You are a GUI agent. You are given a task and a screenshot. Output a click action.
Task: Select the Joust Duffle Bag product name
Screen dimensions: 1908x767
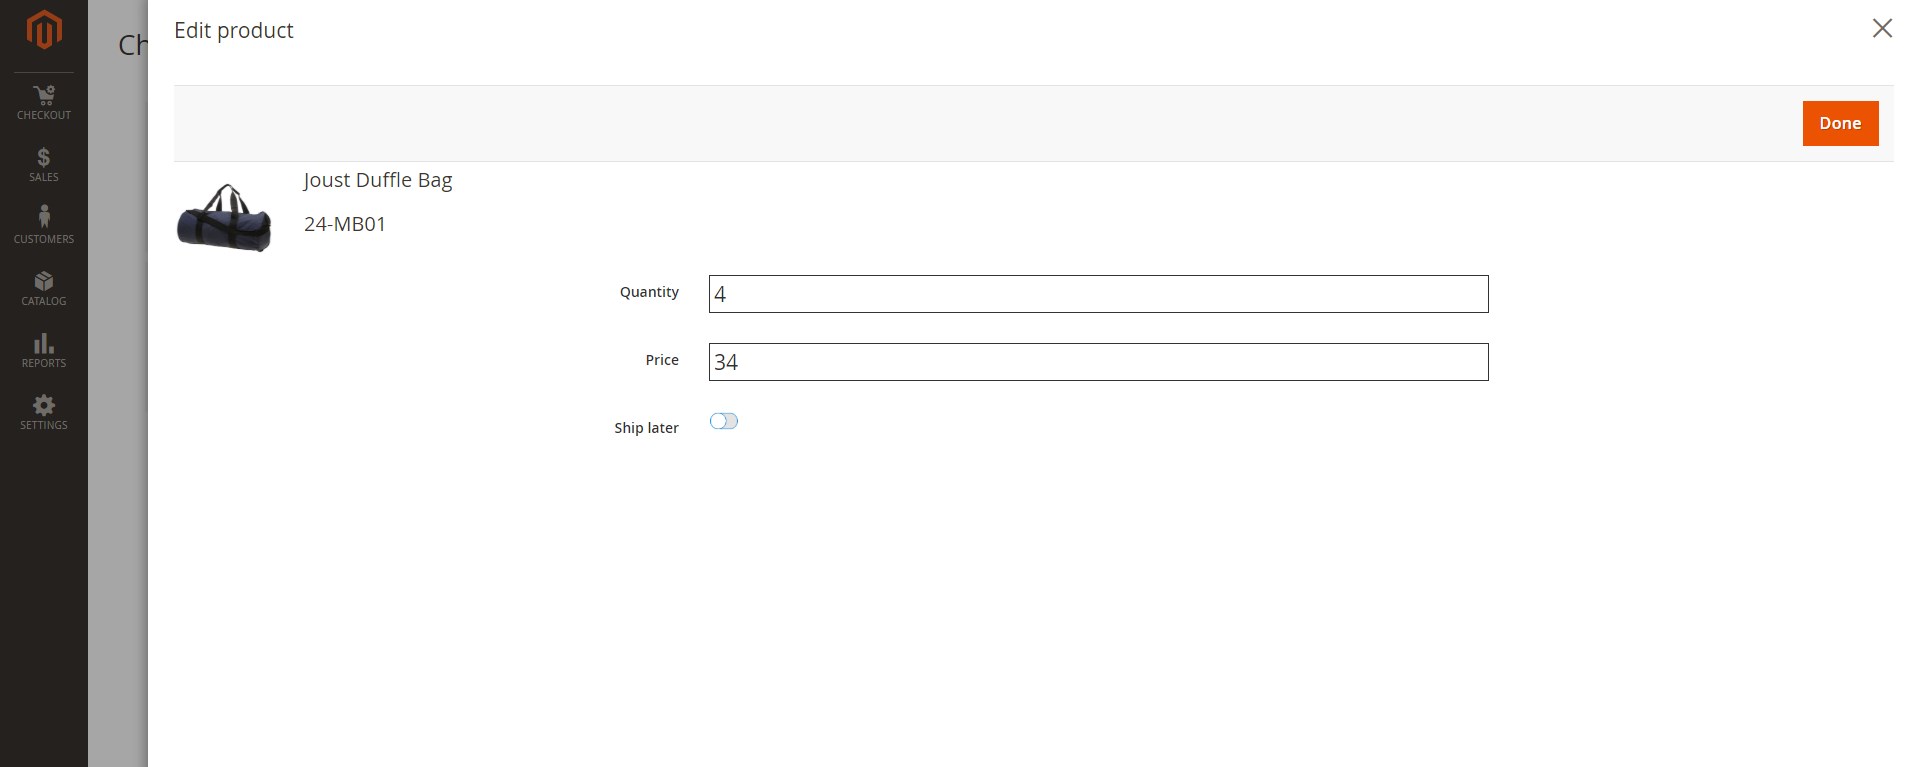tap(377, 180)
